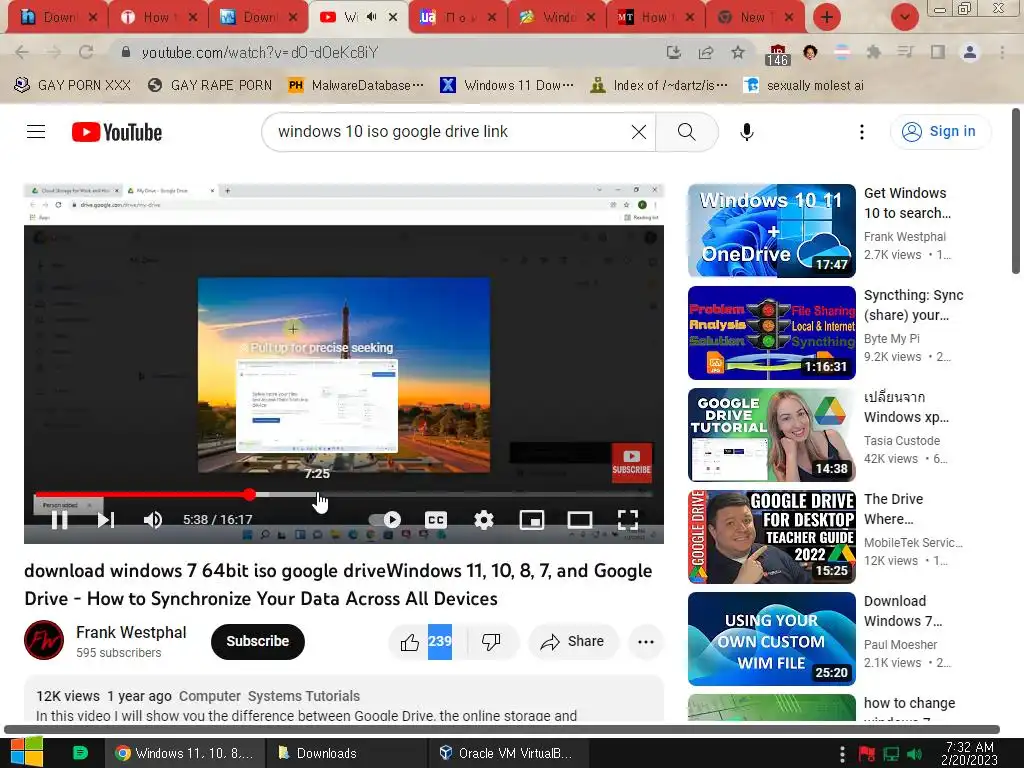The image size is (1024, 768).
Task: Open Windows 11 Dow bookmark
Action: [x=507, y=86]
